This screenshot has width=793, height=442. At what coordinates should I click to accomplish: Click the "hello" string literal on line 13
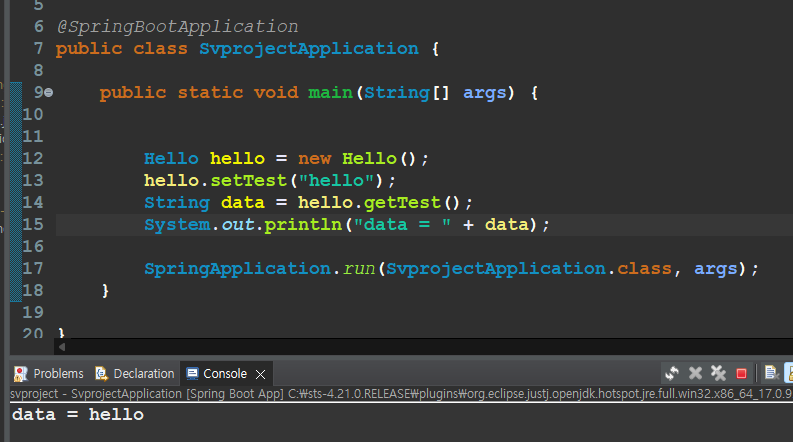click(x=336, y=181)
